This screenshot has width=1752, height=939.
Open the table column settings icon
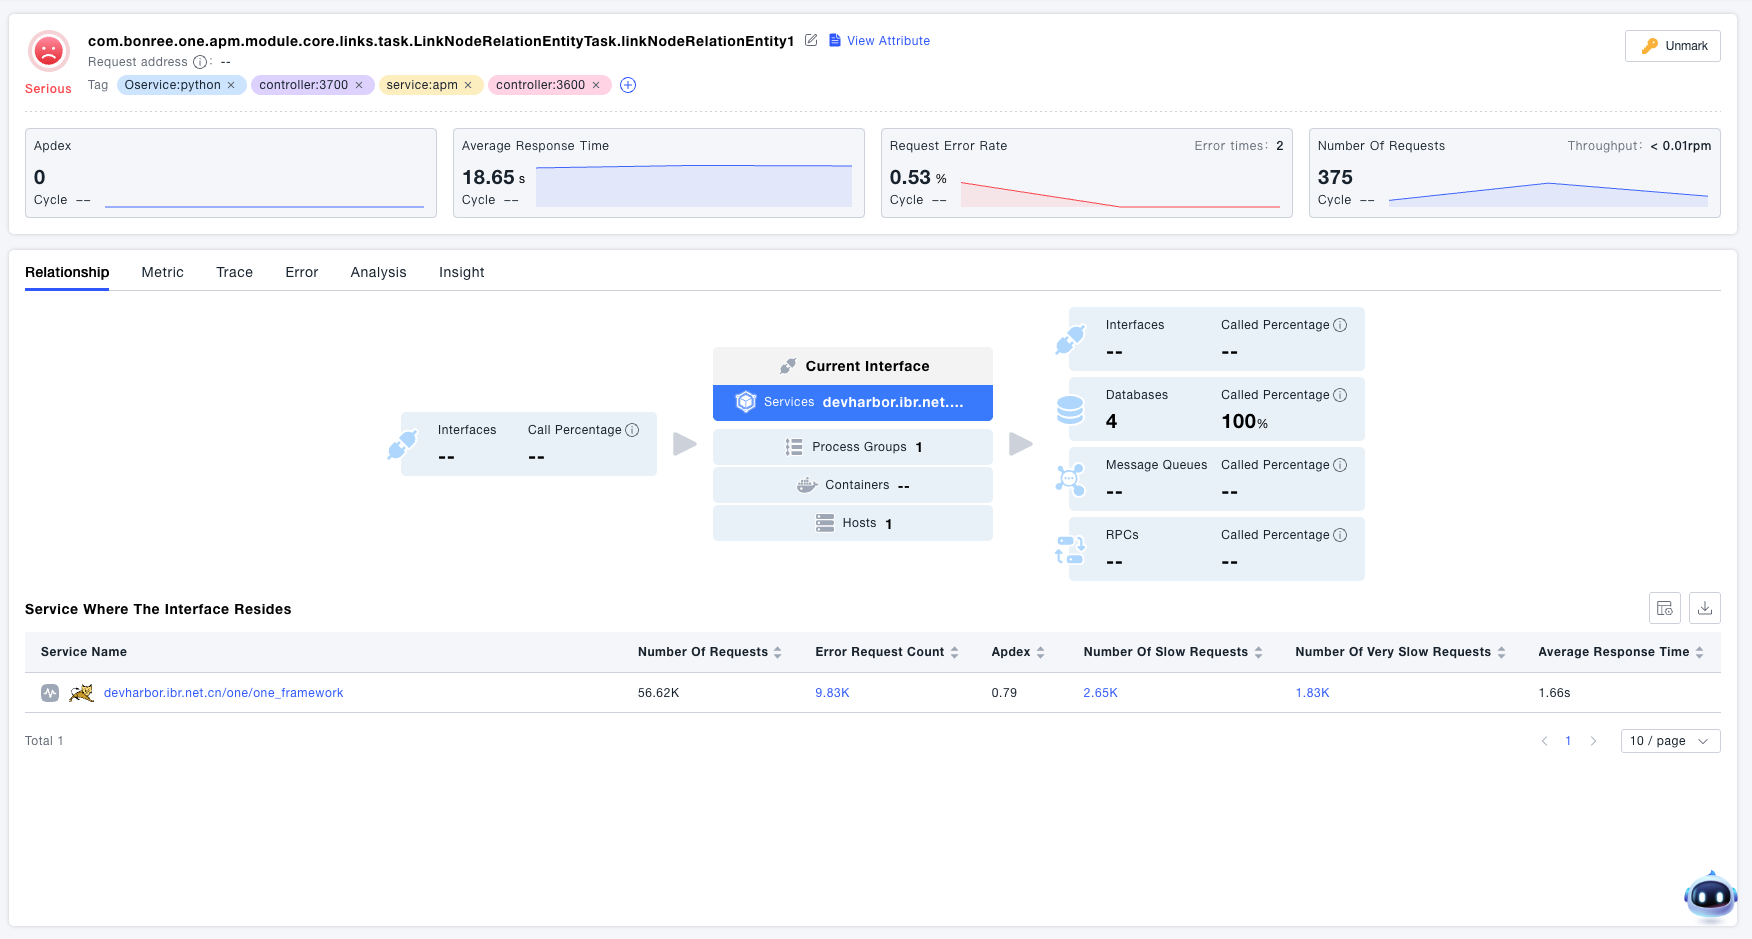click(1664, 608)
